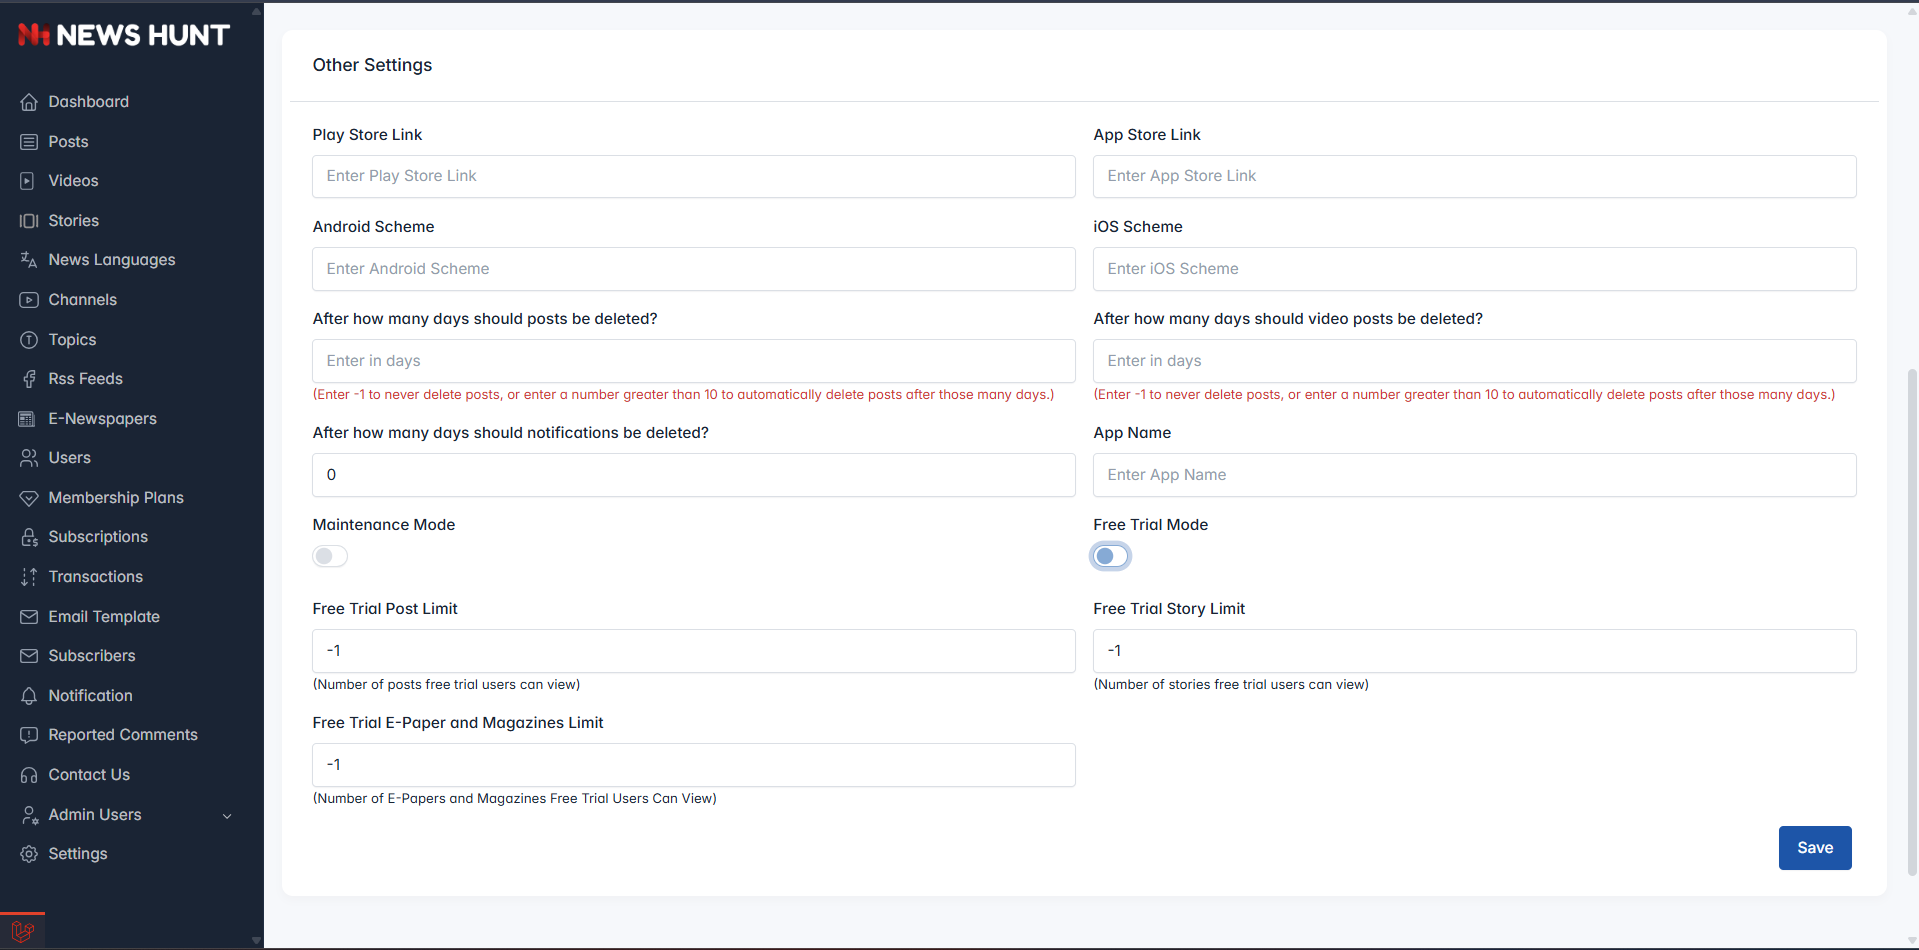The width and height of the screenshot is (1919, 950).
Task: Open Reported Comments section
Action: 123,735
